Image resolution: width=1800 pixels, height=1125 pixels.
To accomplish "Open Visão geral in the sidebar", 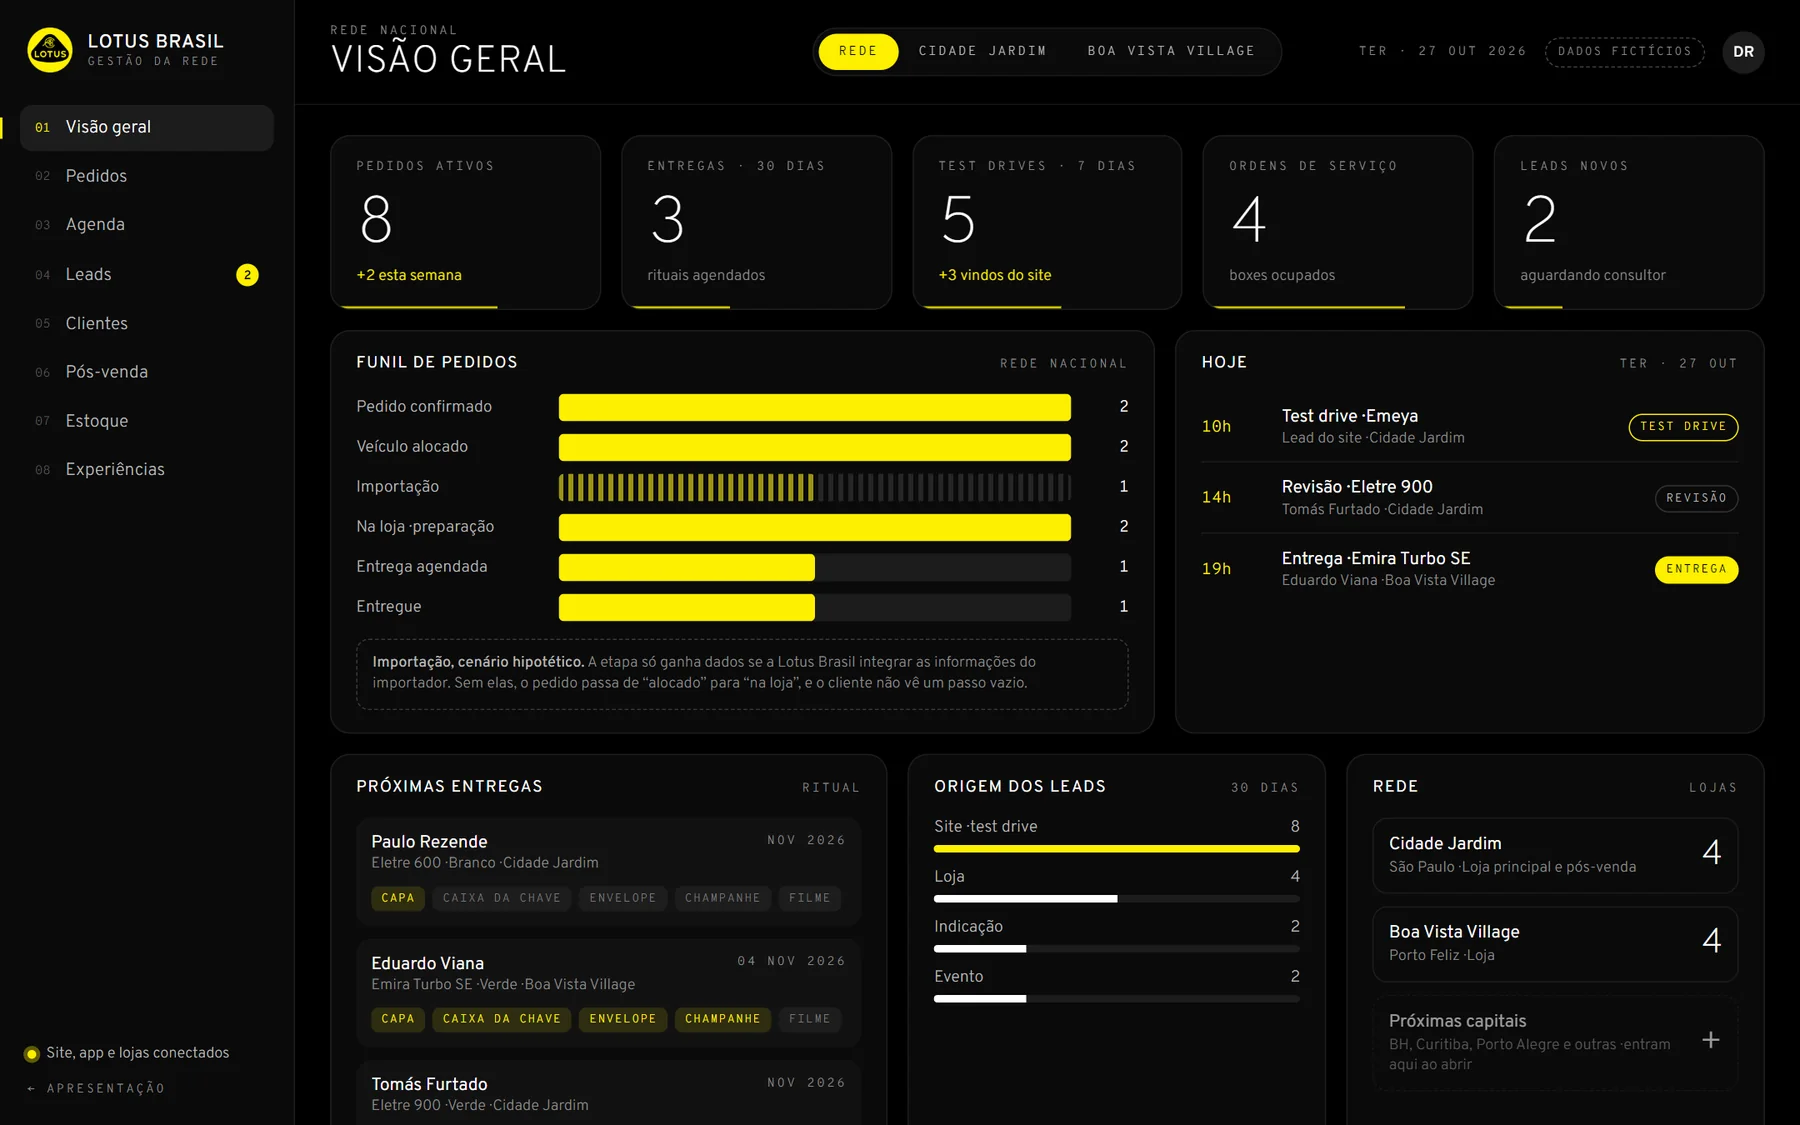I will click(147, 127).
